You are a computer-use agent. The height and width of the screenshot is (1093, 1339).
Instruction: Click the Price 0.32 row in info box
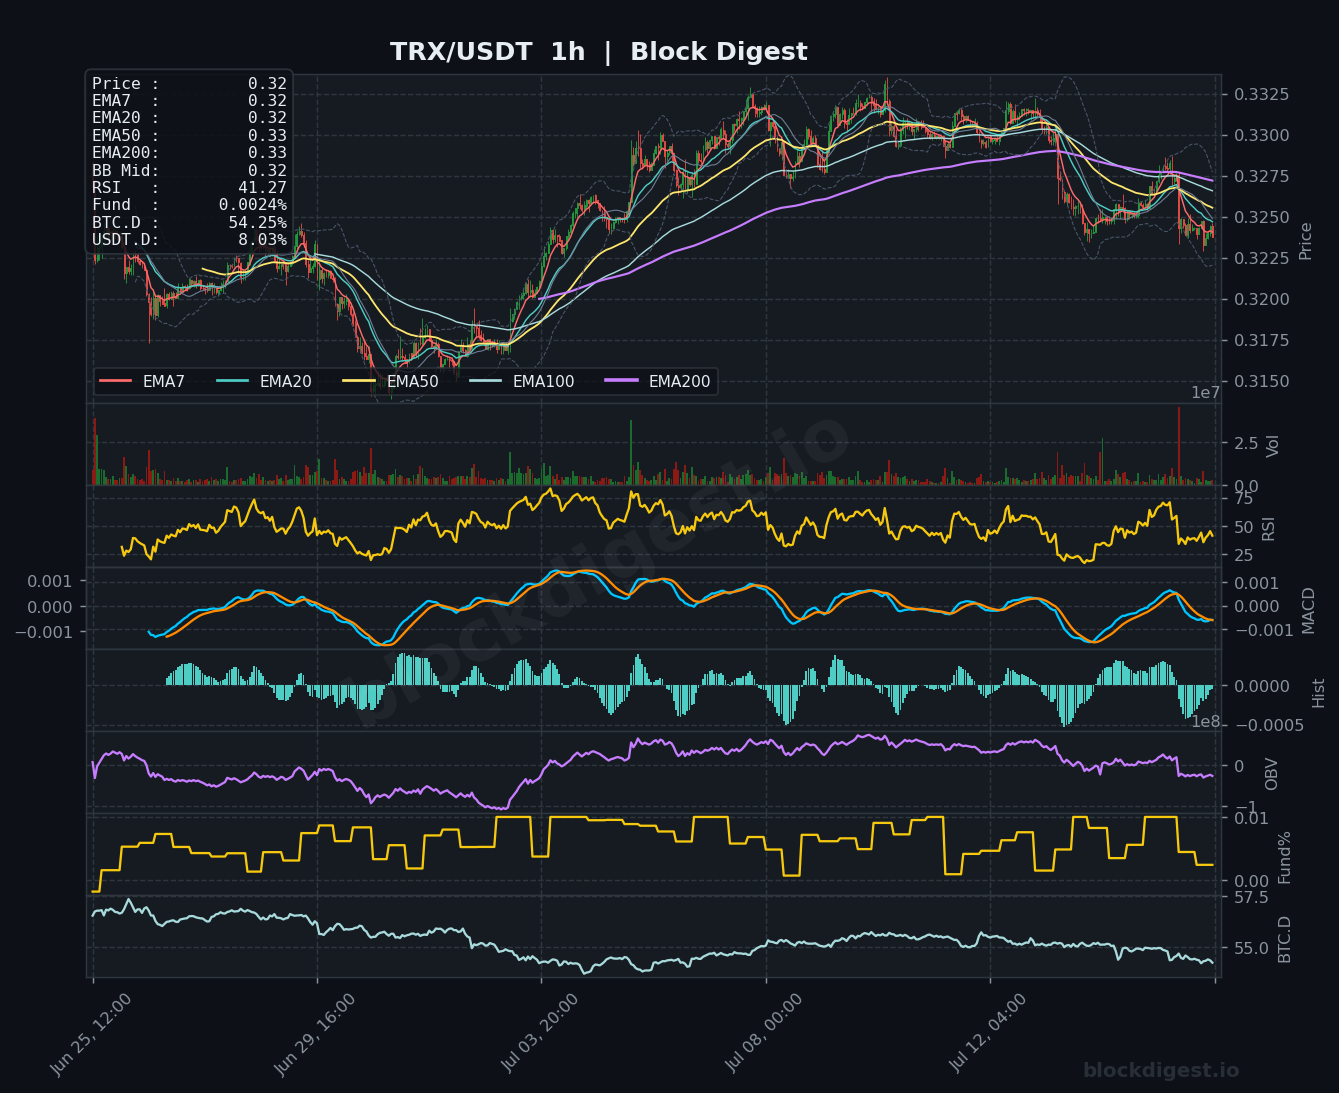(189, 84)
